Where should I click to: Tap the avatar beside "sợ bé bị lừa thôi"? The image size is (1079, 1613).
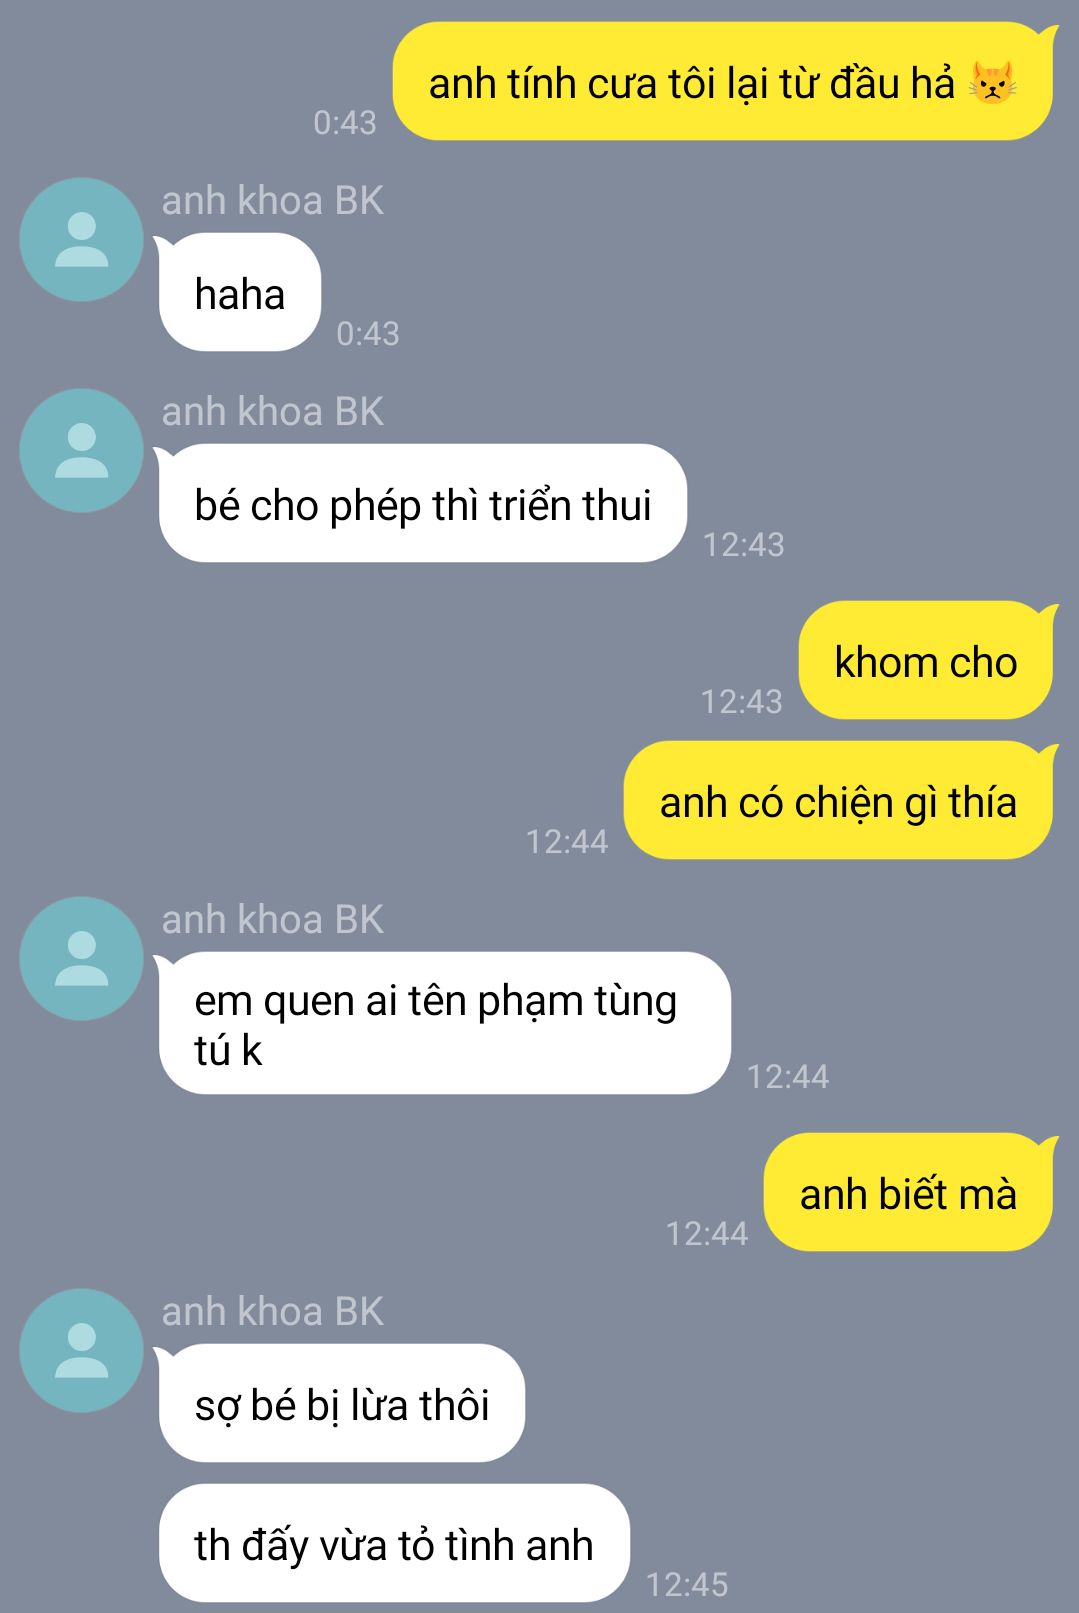click(x=82, y=1351)
